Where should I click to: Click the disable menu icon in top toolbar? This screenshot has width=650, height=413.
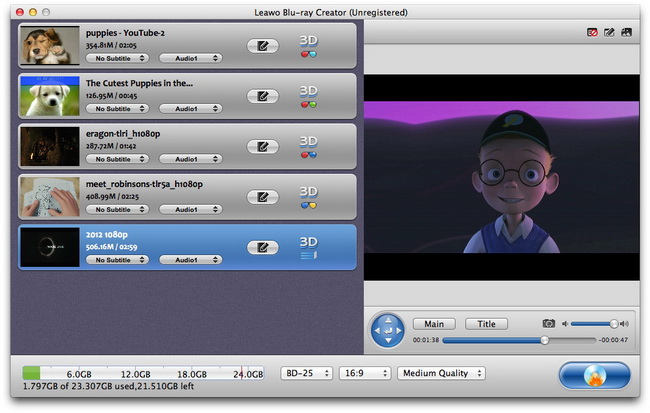(x=592, y=32)
